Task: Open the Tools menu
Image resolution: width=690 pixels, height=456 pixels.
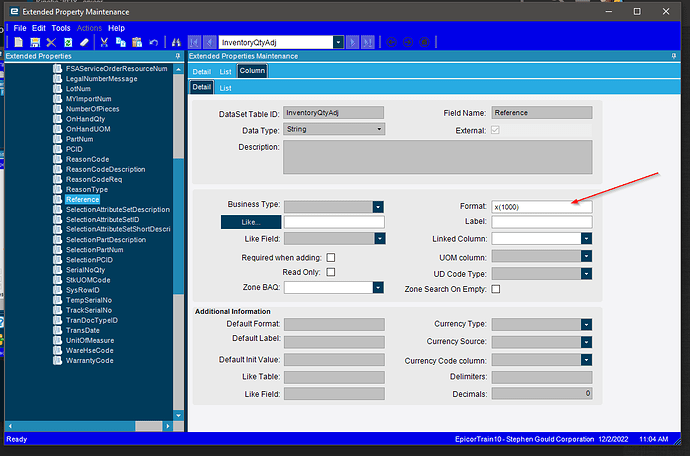Action: (61, 28)
